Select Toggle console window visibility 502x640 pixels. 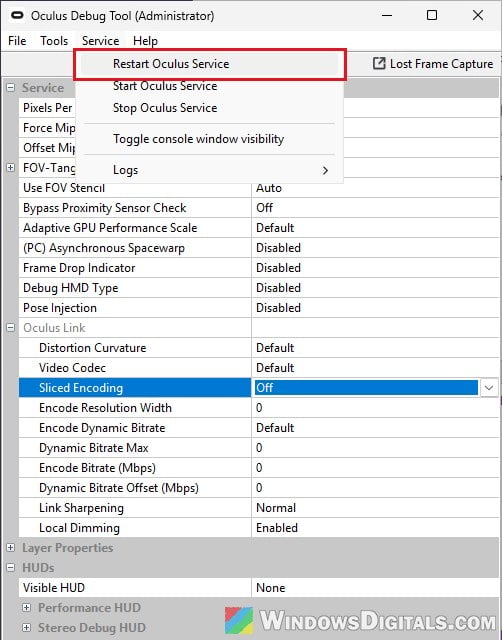click(210, 139)
